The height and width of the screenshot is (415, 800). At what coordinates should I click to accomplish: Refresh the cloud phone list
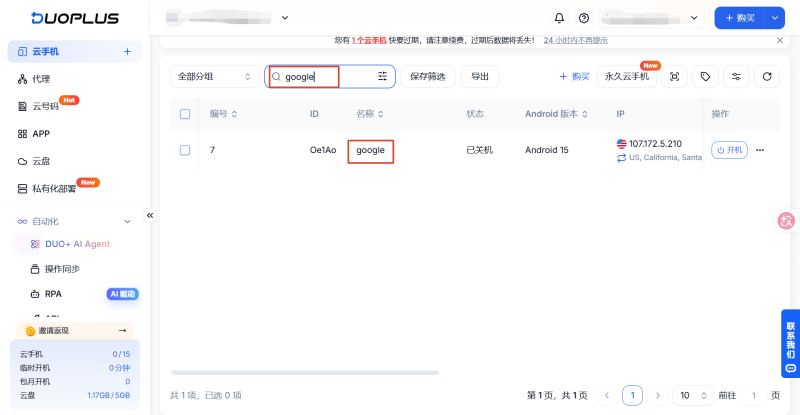click(767, 77)
